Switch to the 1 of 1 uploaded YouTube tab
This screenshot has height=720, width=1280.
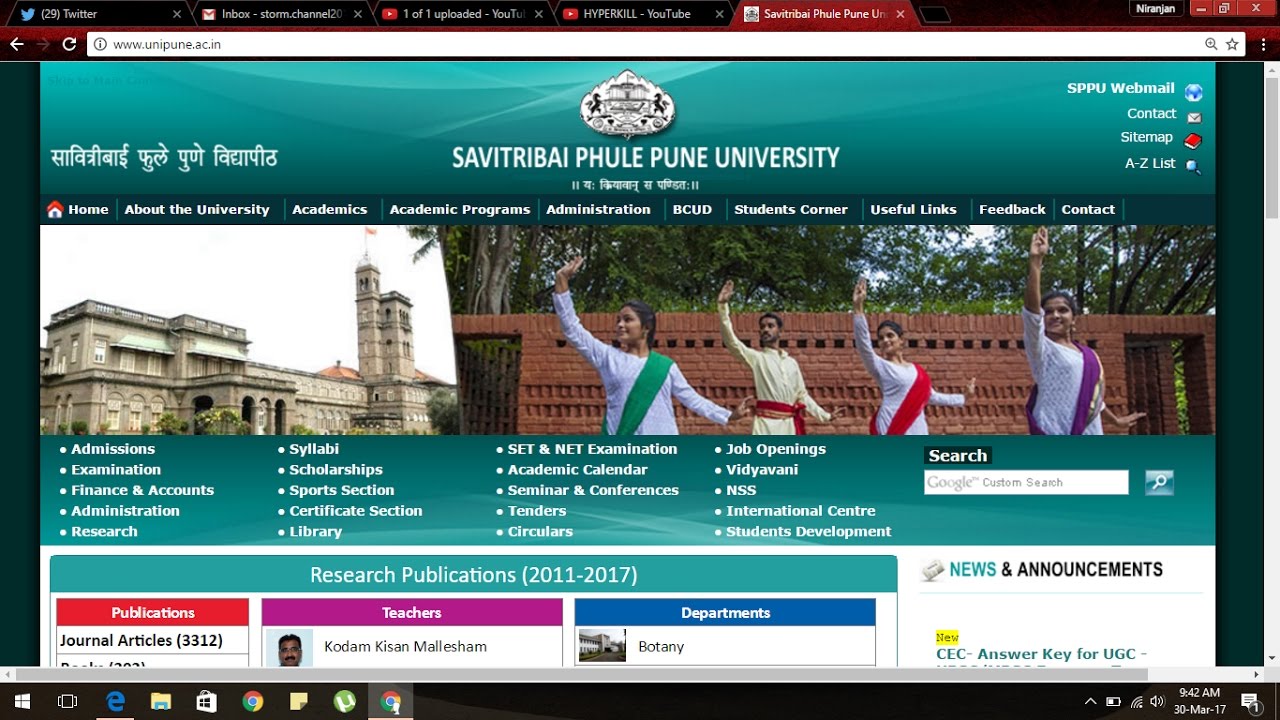[460, 14]
